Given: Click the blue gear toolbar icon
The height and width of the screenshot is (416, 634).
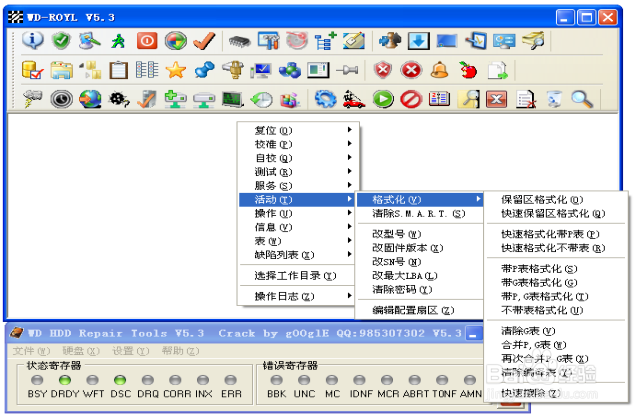Looking at the screenshot, I should point(325,99).
